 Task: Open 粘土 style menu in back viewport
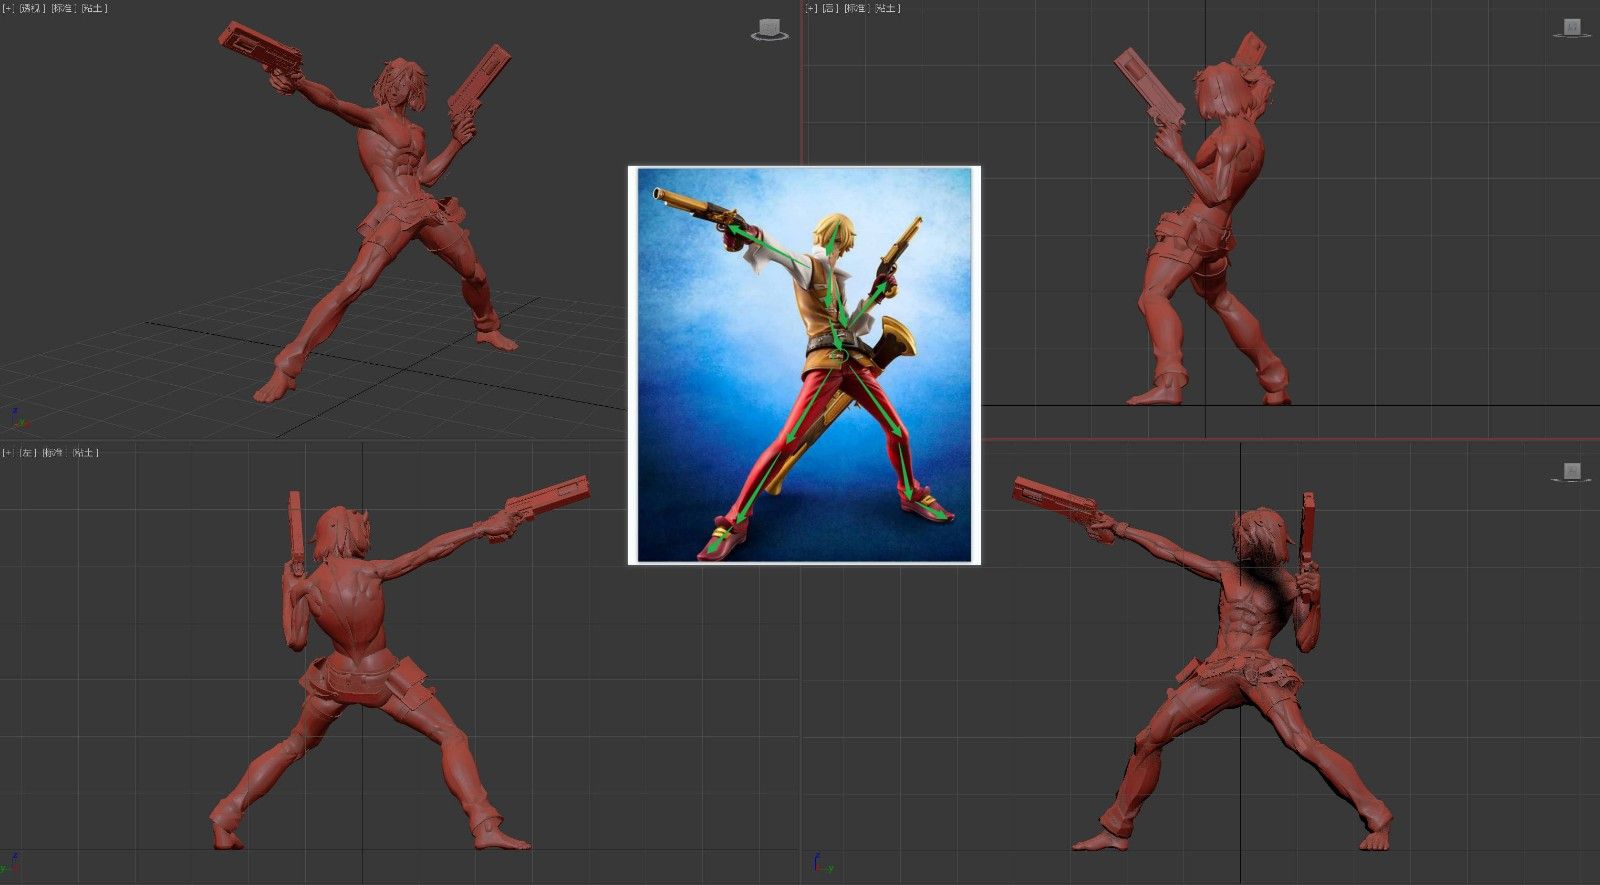[x=887, y=8]
